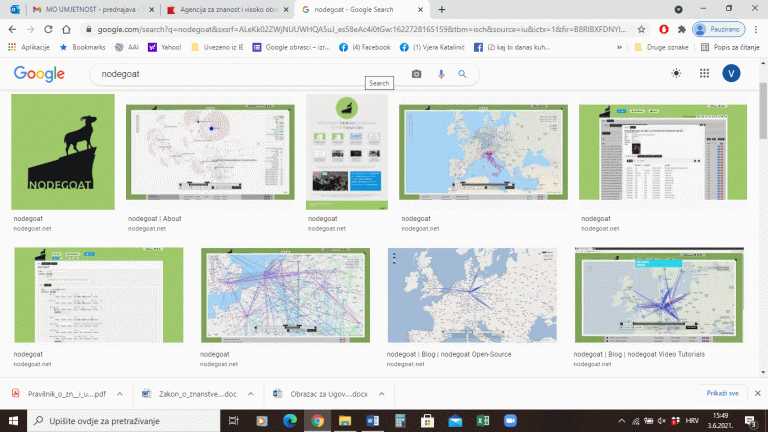Open the downloaded Zakon_o_znanstve doc file
This screenshot has width=768, height=432.
click(x=190, y=394)
